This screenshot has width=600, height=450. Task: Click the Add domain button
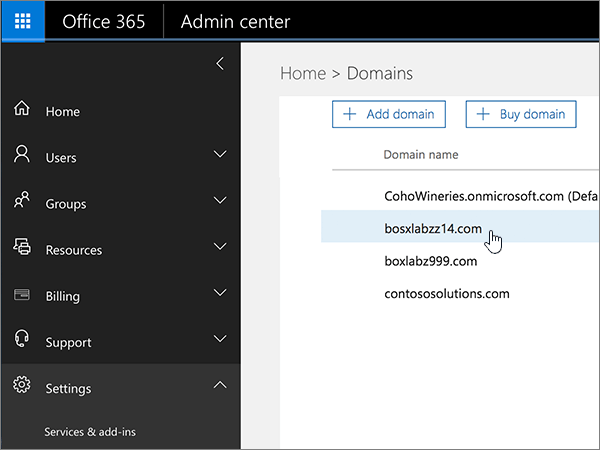pyautogui.click(x=389, y=114)
